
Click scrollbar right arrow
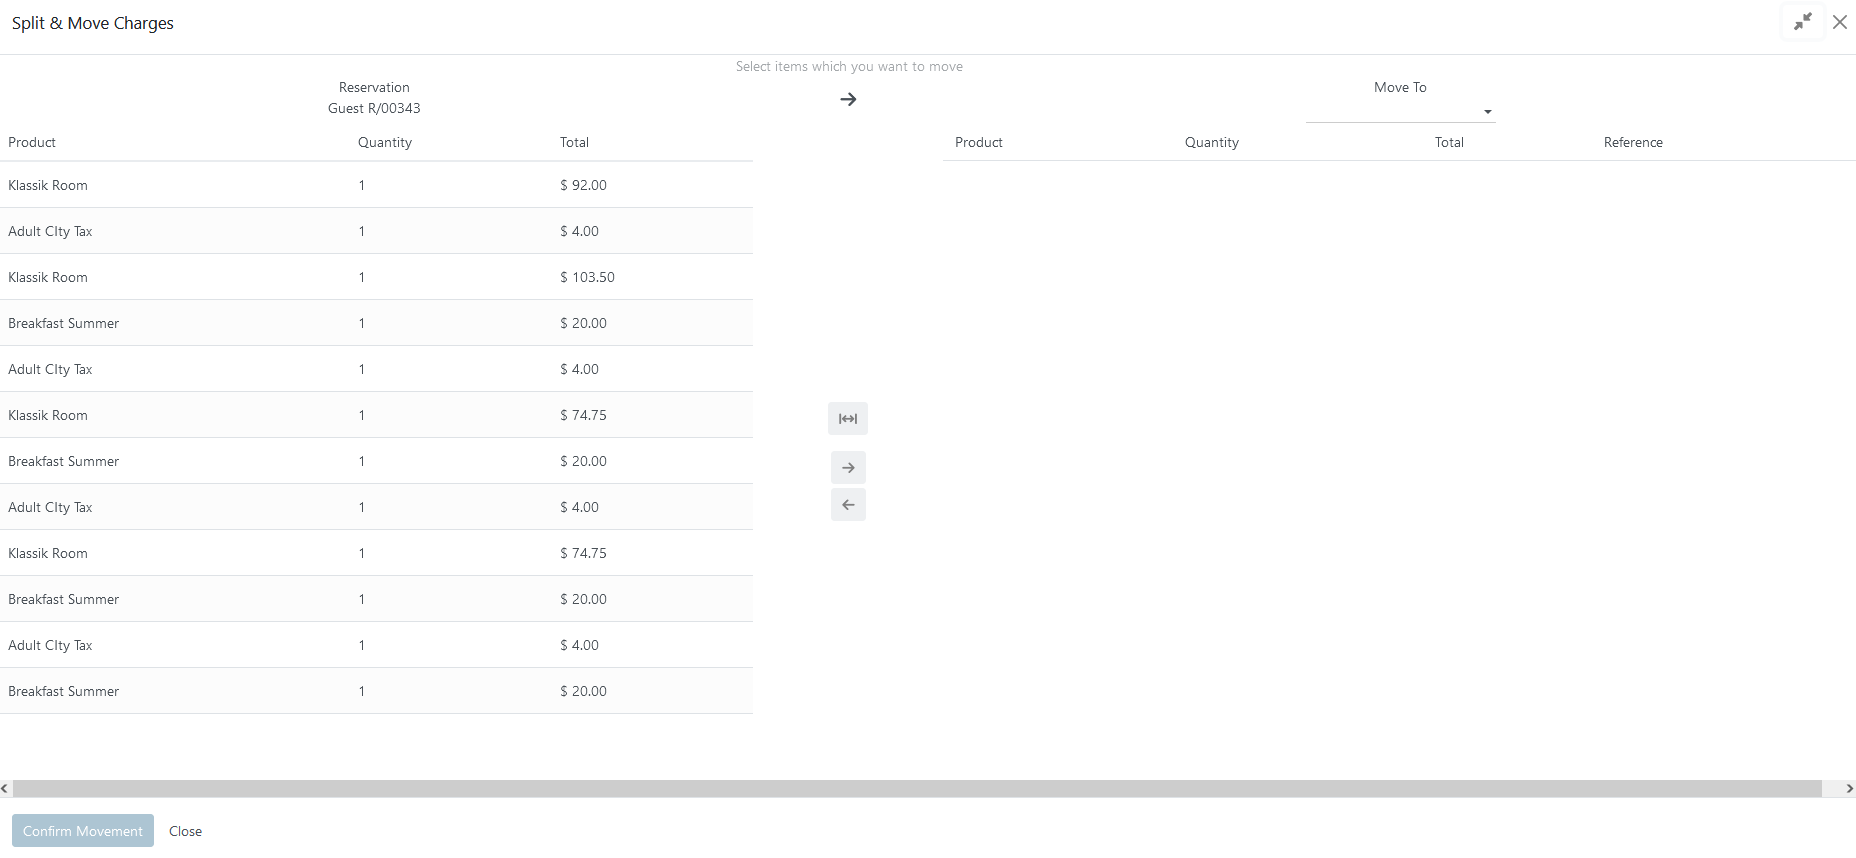(1849, 788)
